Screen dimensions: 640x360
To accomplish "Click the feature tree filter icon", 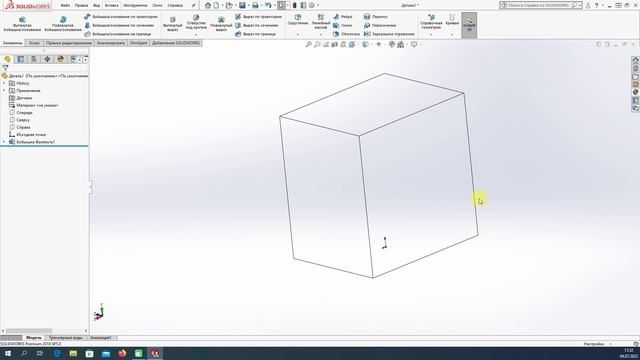I will (5, 68).
